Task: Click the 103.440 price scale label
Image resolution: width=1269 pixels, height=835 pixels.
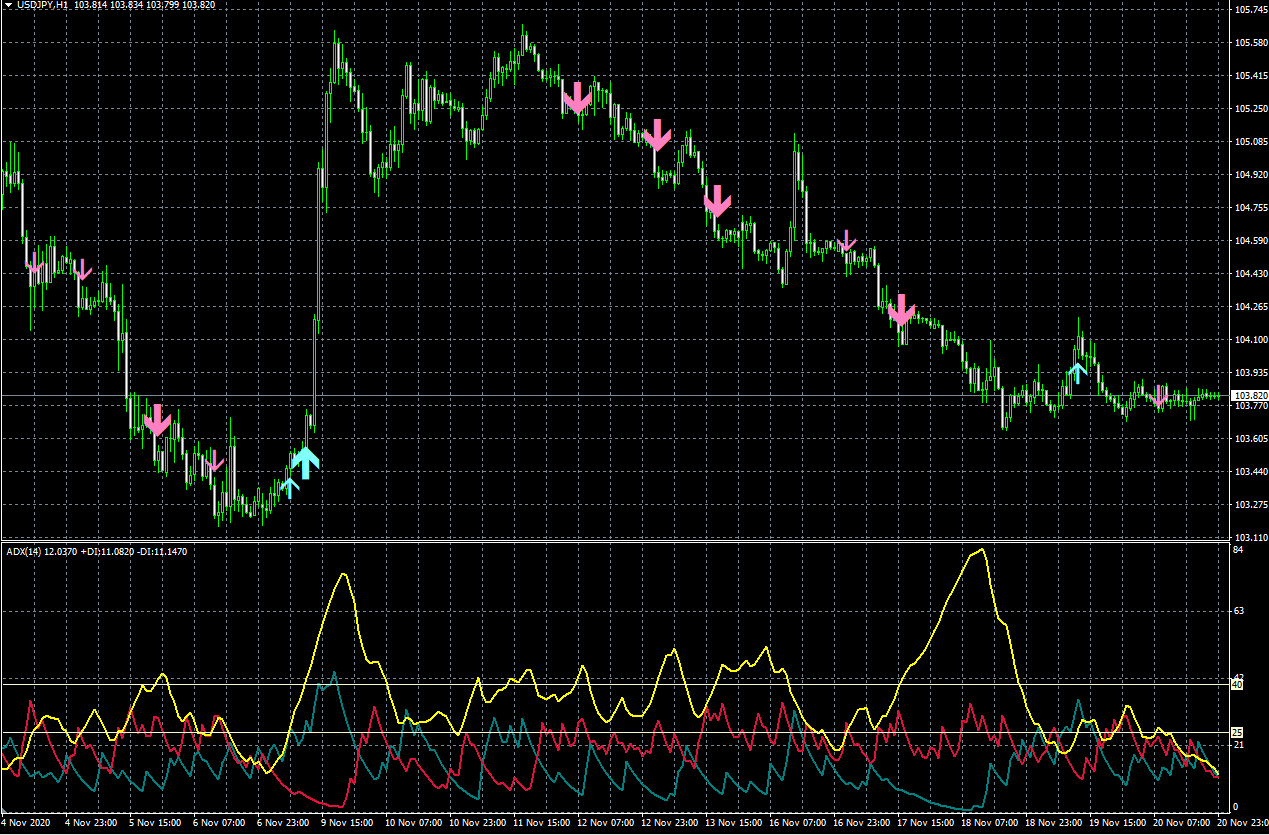Action: 1250,472
